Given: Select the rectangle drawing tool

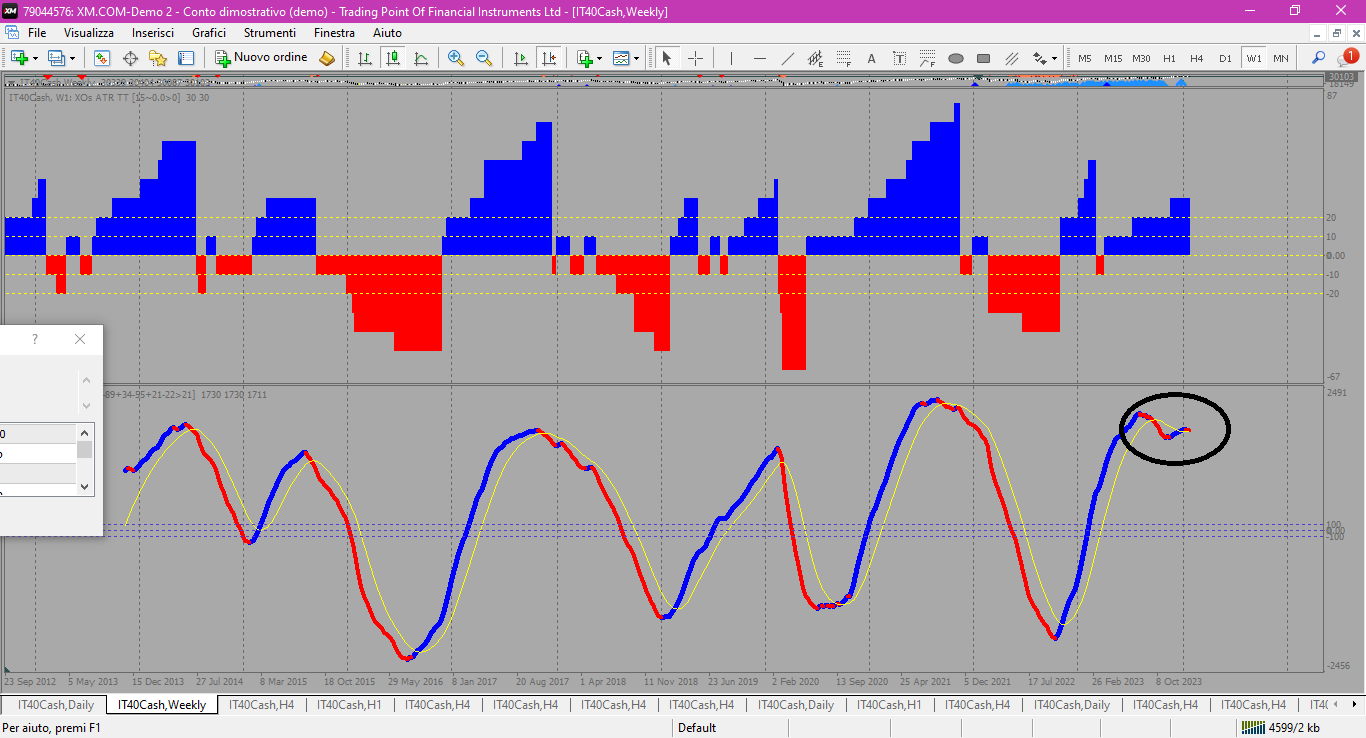Looking at the screenshot, I should (x=984, y=58).
